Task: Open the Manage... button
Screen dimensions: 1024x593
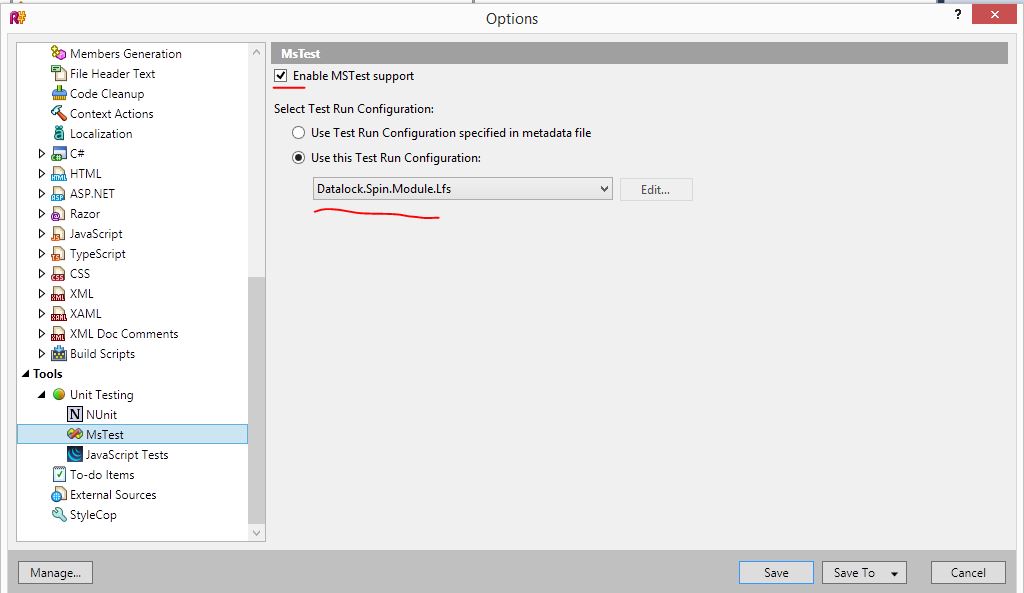Action: (56, 573)
